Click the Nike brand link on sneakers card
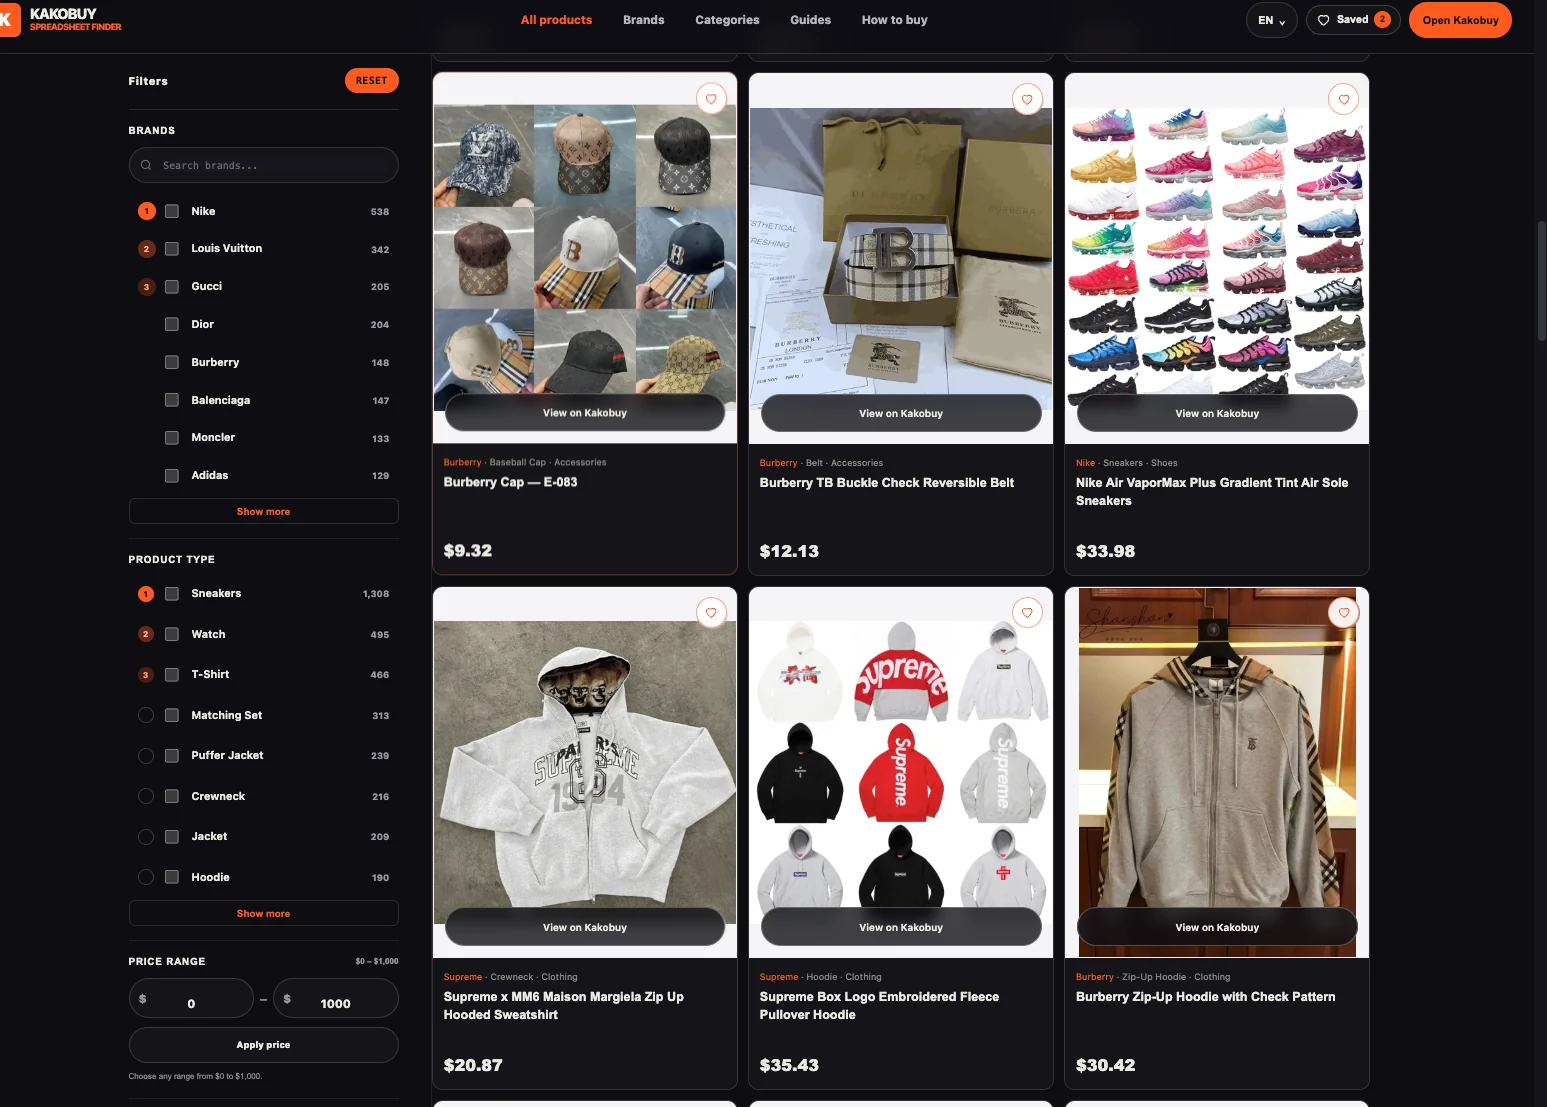This screenshot has width=1547, height=1107. 1085,463
